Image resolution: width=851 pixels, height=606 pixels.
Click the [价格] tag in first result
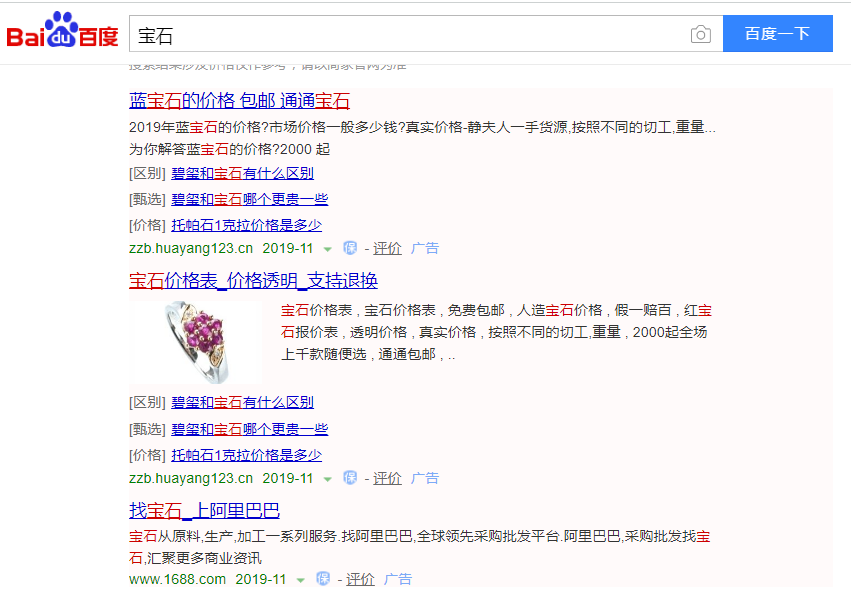147,225
